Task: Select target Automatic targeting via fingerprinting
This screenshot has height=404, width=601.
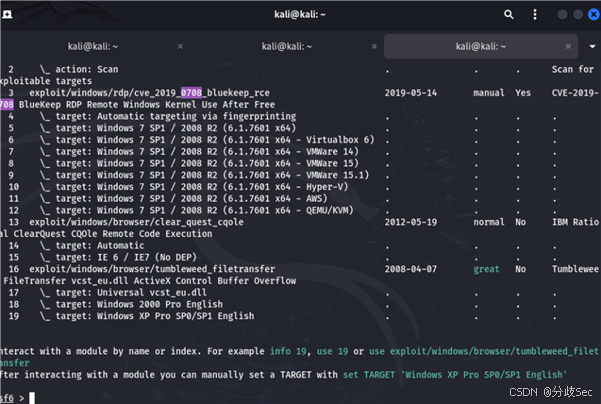Action: pyautogui.click(x=176, y=116)
